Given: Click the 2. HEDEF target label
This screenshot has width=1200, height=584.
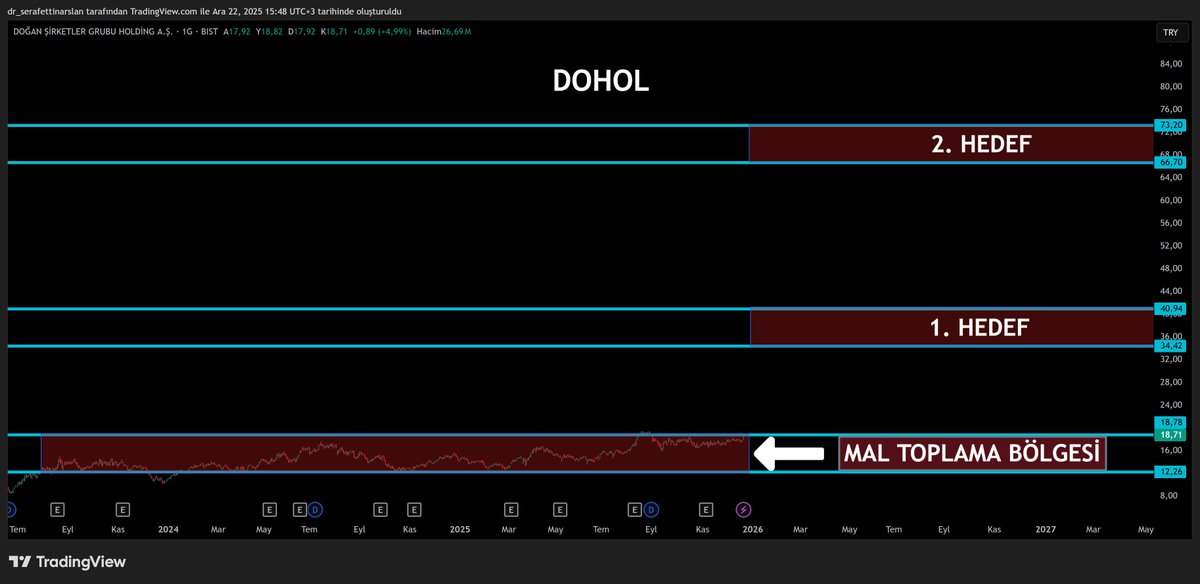Looking at the screenshot, I should click(x=980, y=144).
